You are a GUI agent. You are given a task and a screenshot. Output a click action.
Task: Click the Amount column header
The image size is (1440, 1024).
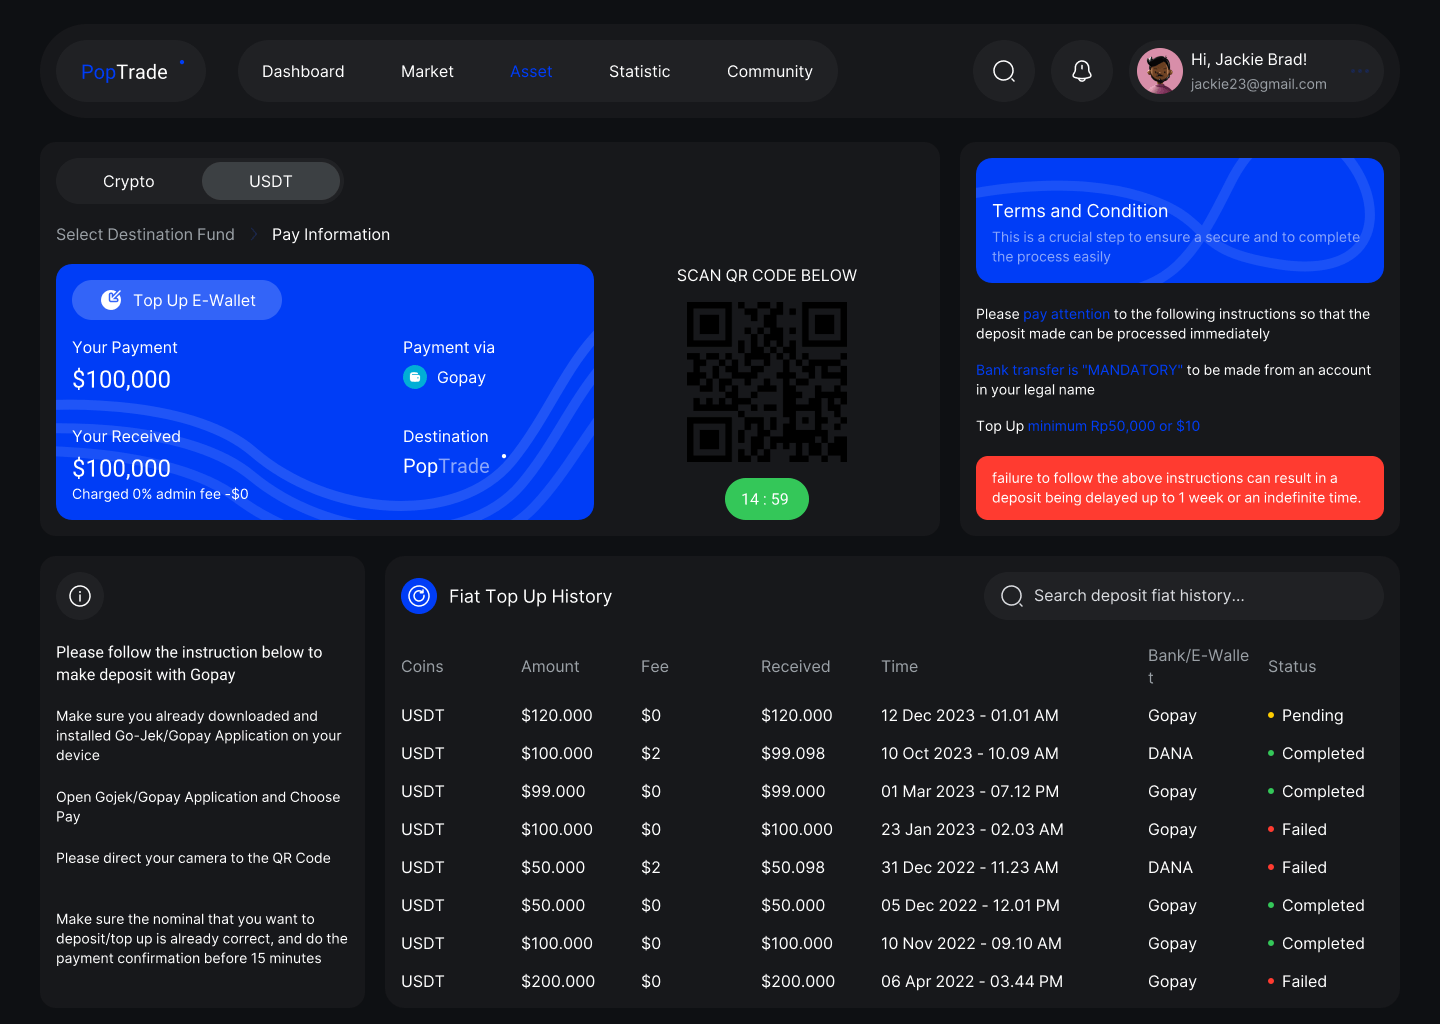pos(550,666)
